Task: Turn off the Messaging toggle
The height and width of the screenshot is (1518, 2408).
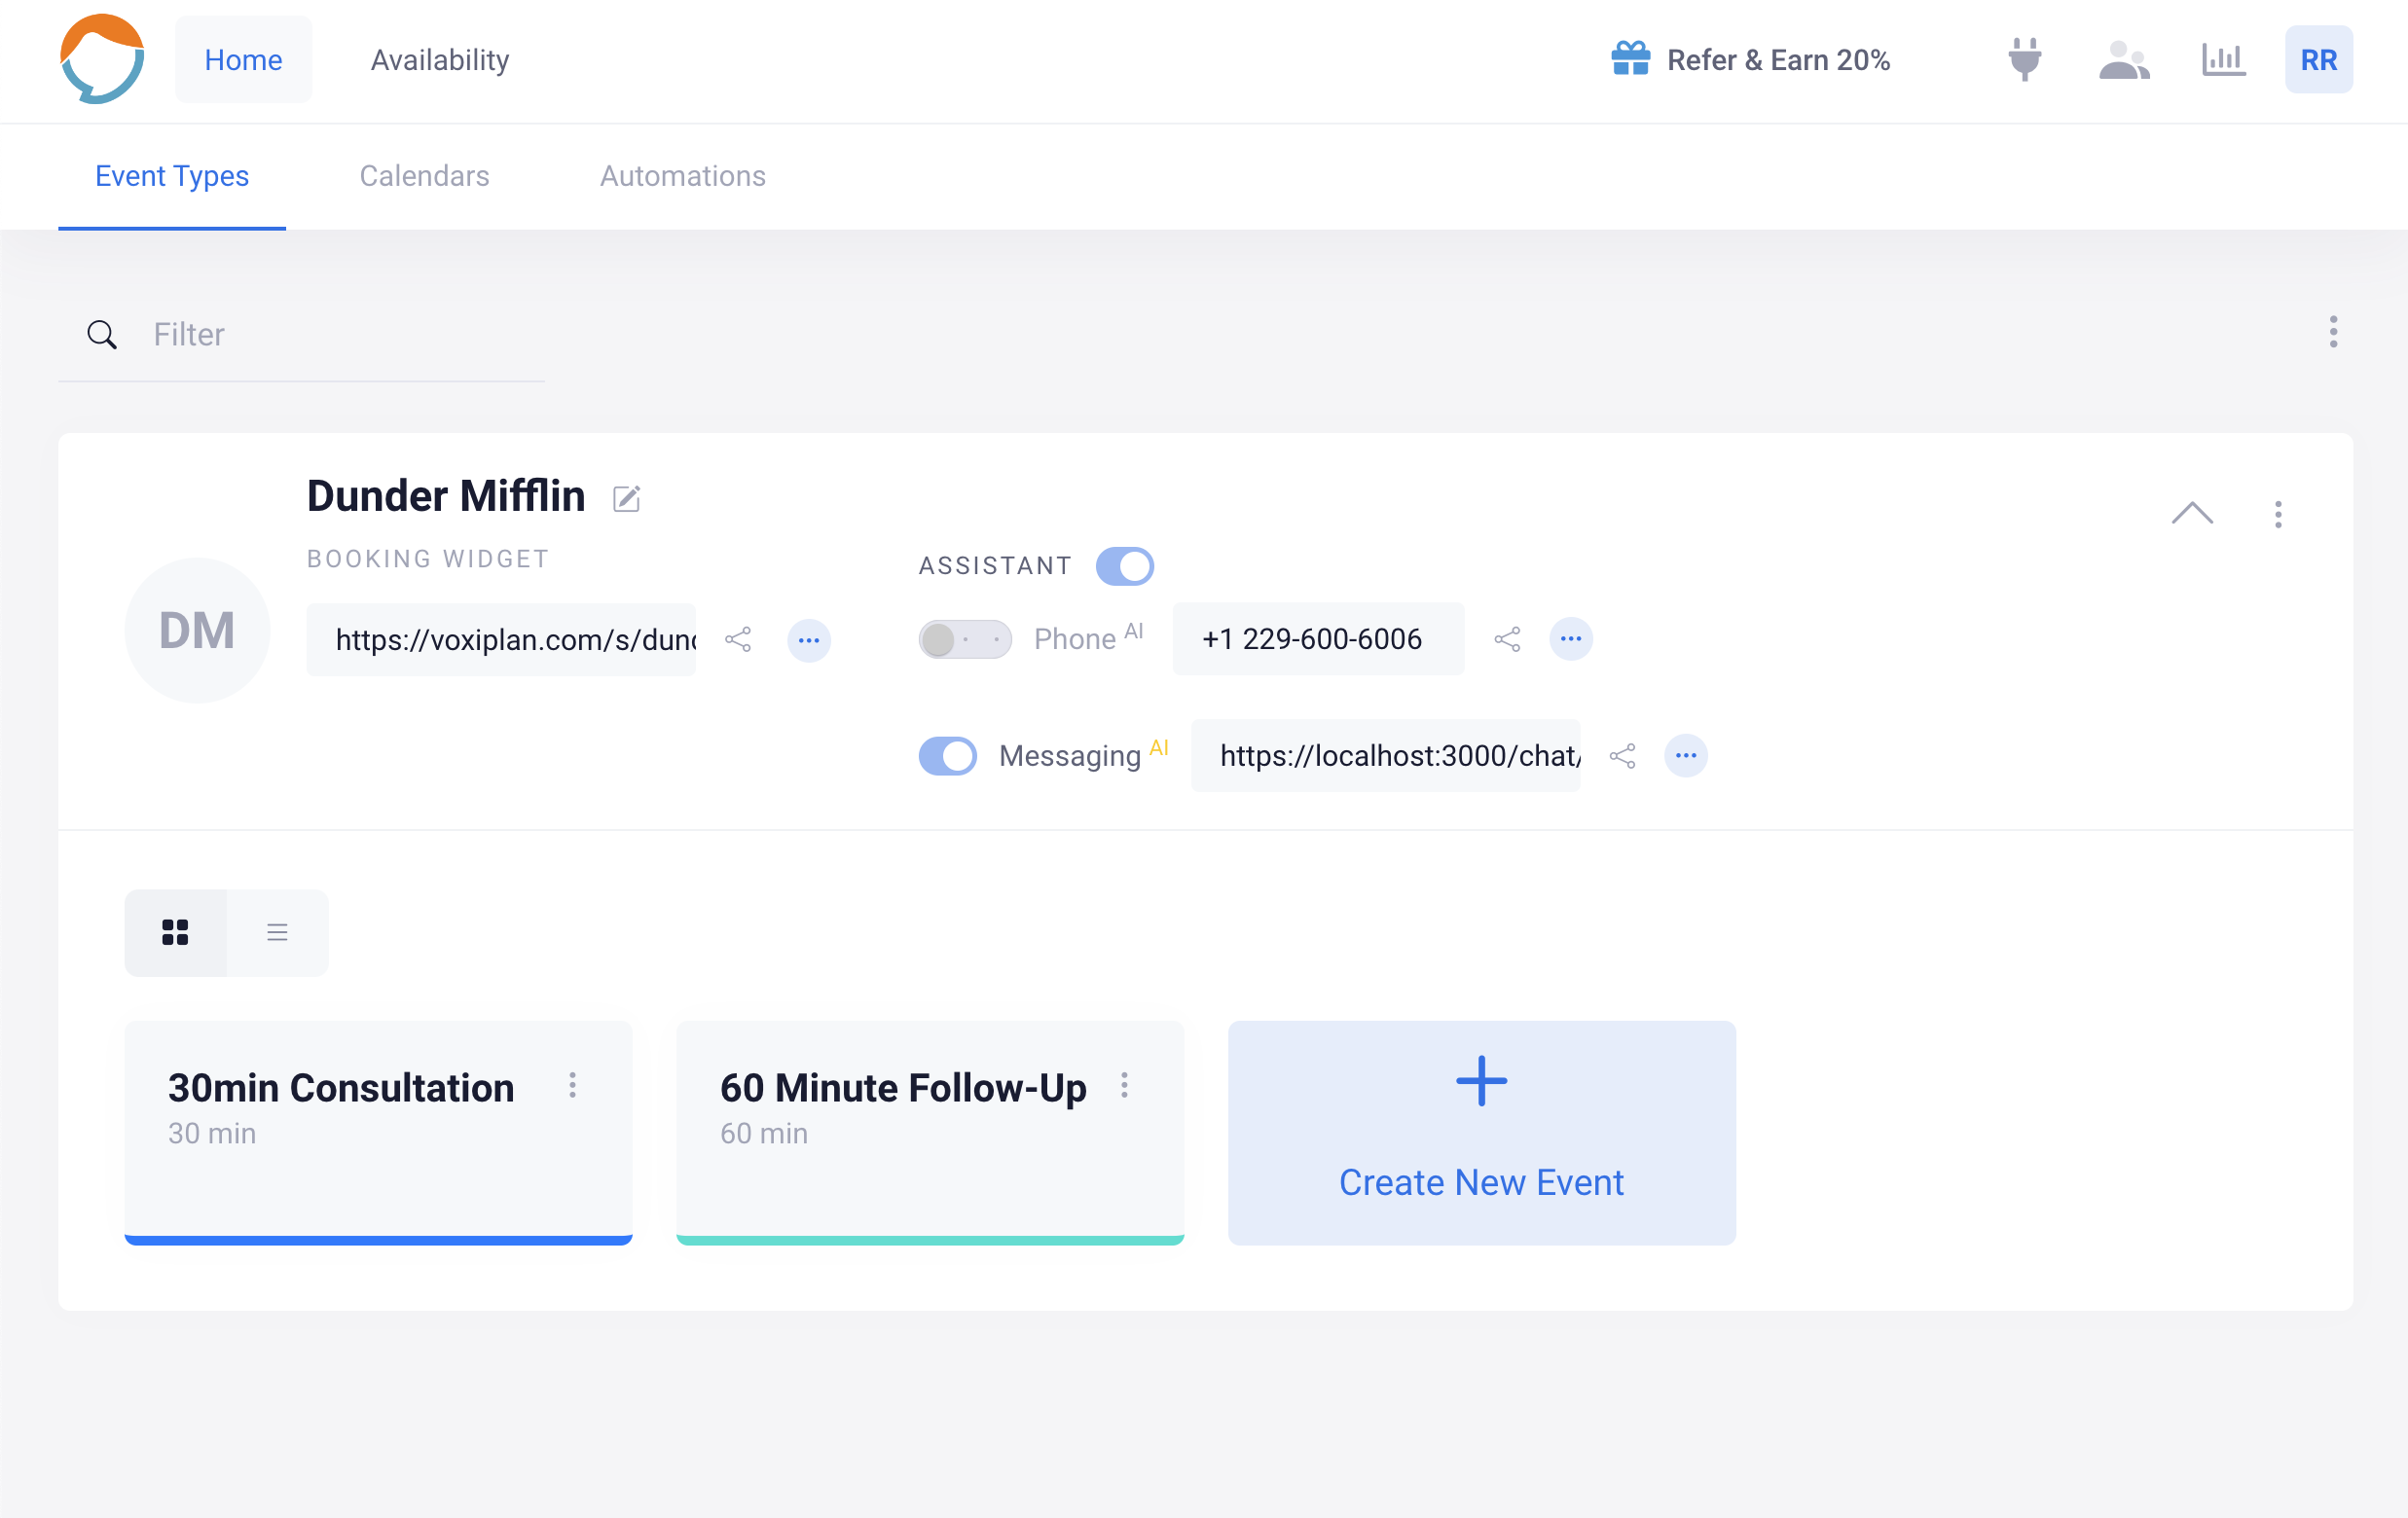Action: tap(947, 756)
